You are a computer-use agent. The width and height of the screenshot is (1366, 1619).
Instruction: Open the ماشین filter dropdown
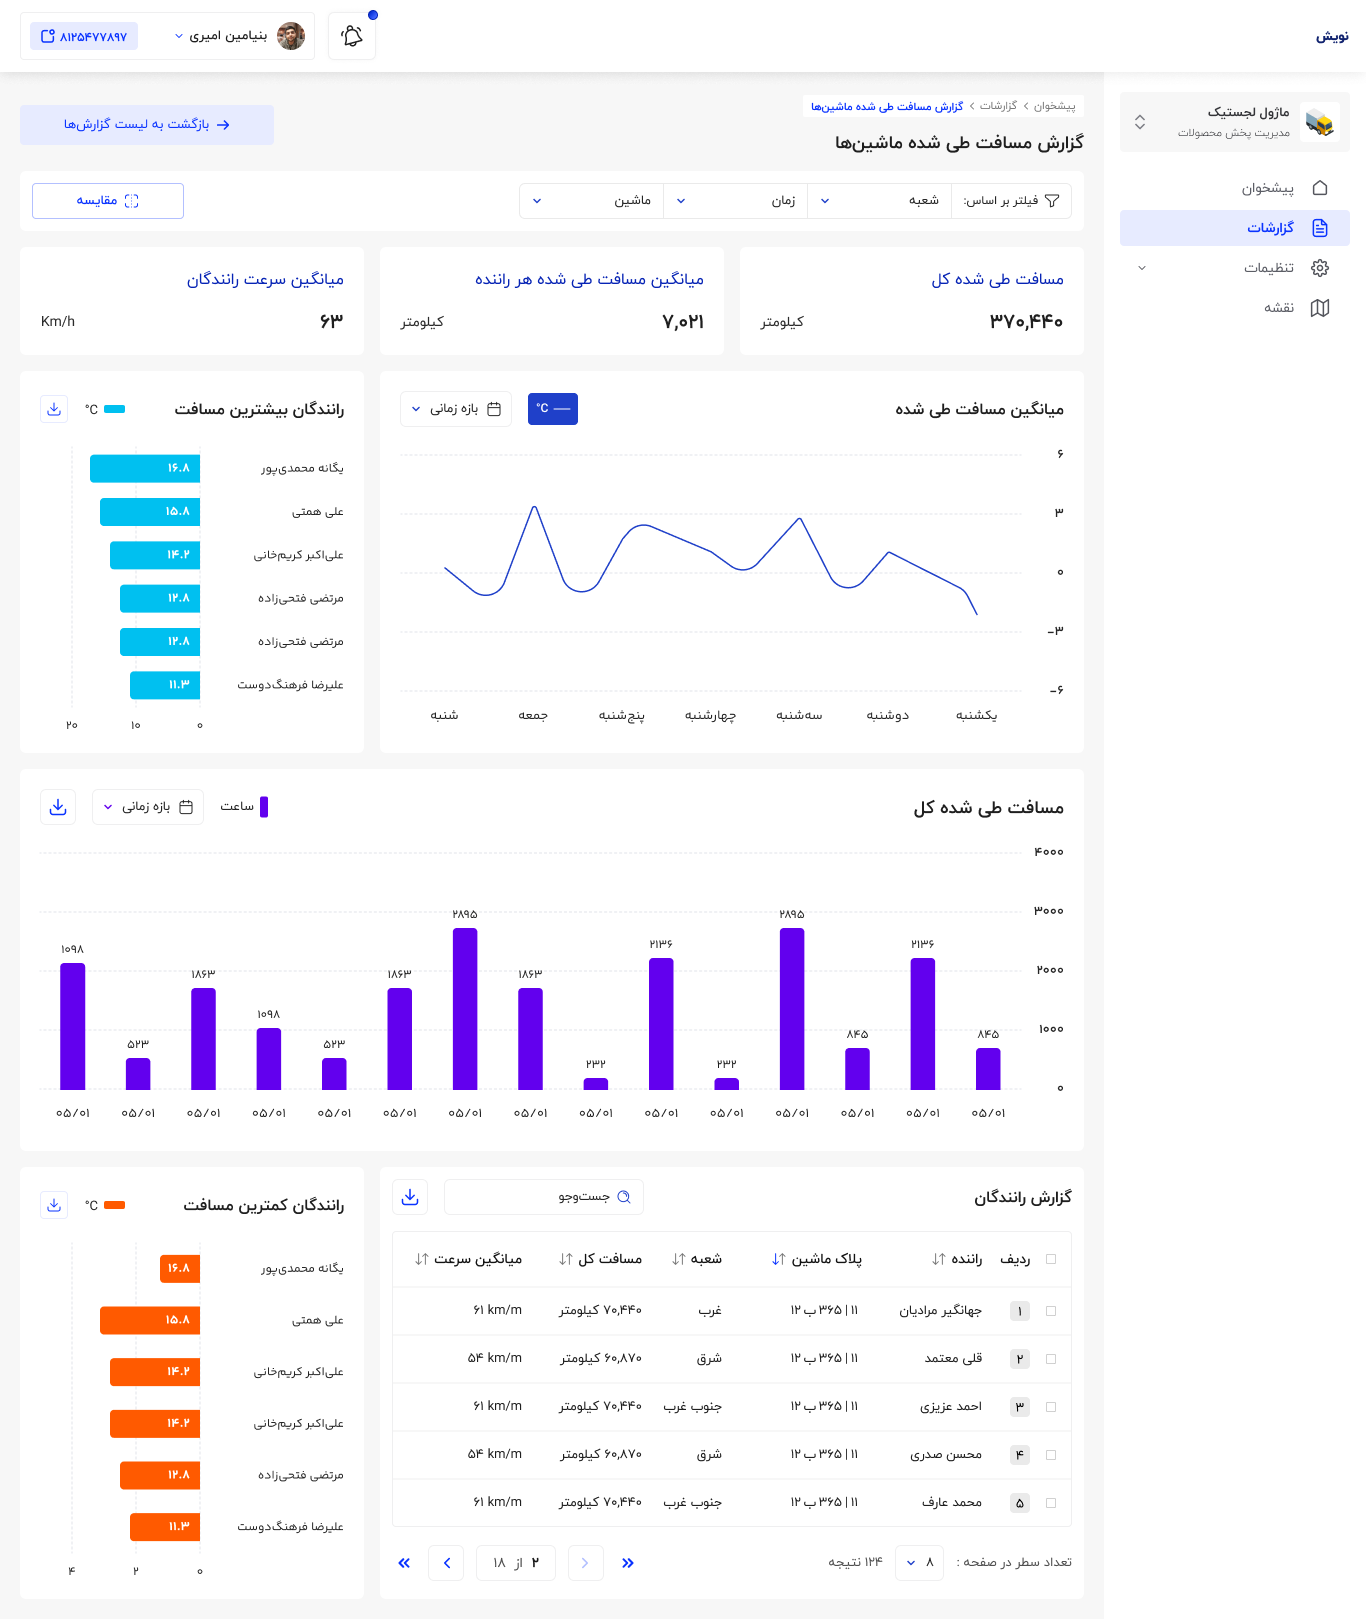point(592,201)
